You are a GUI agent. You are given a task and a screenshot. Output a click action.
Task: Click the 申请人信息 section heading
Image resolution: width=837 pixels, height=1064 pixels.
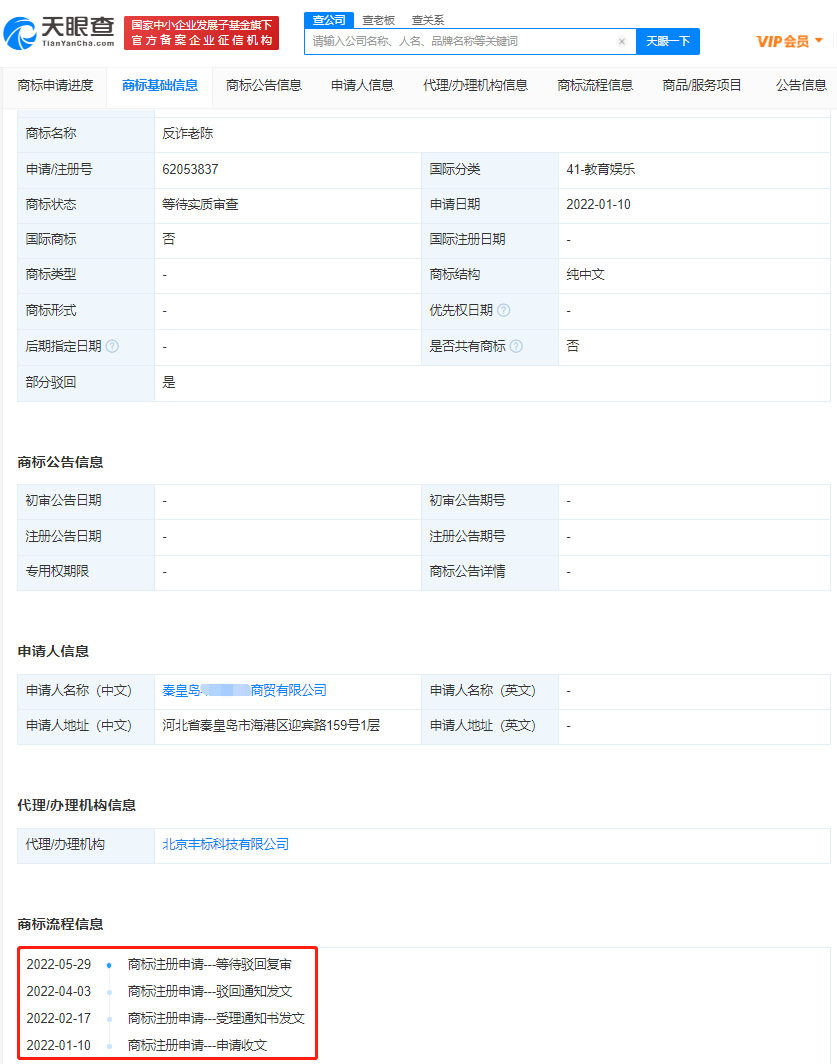click(x=53, y=651)
